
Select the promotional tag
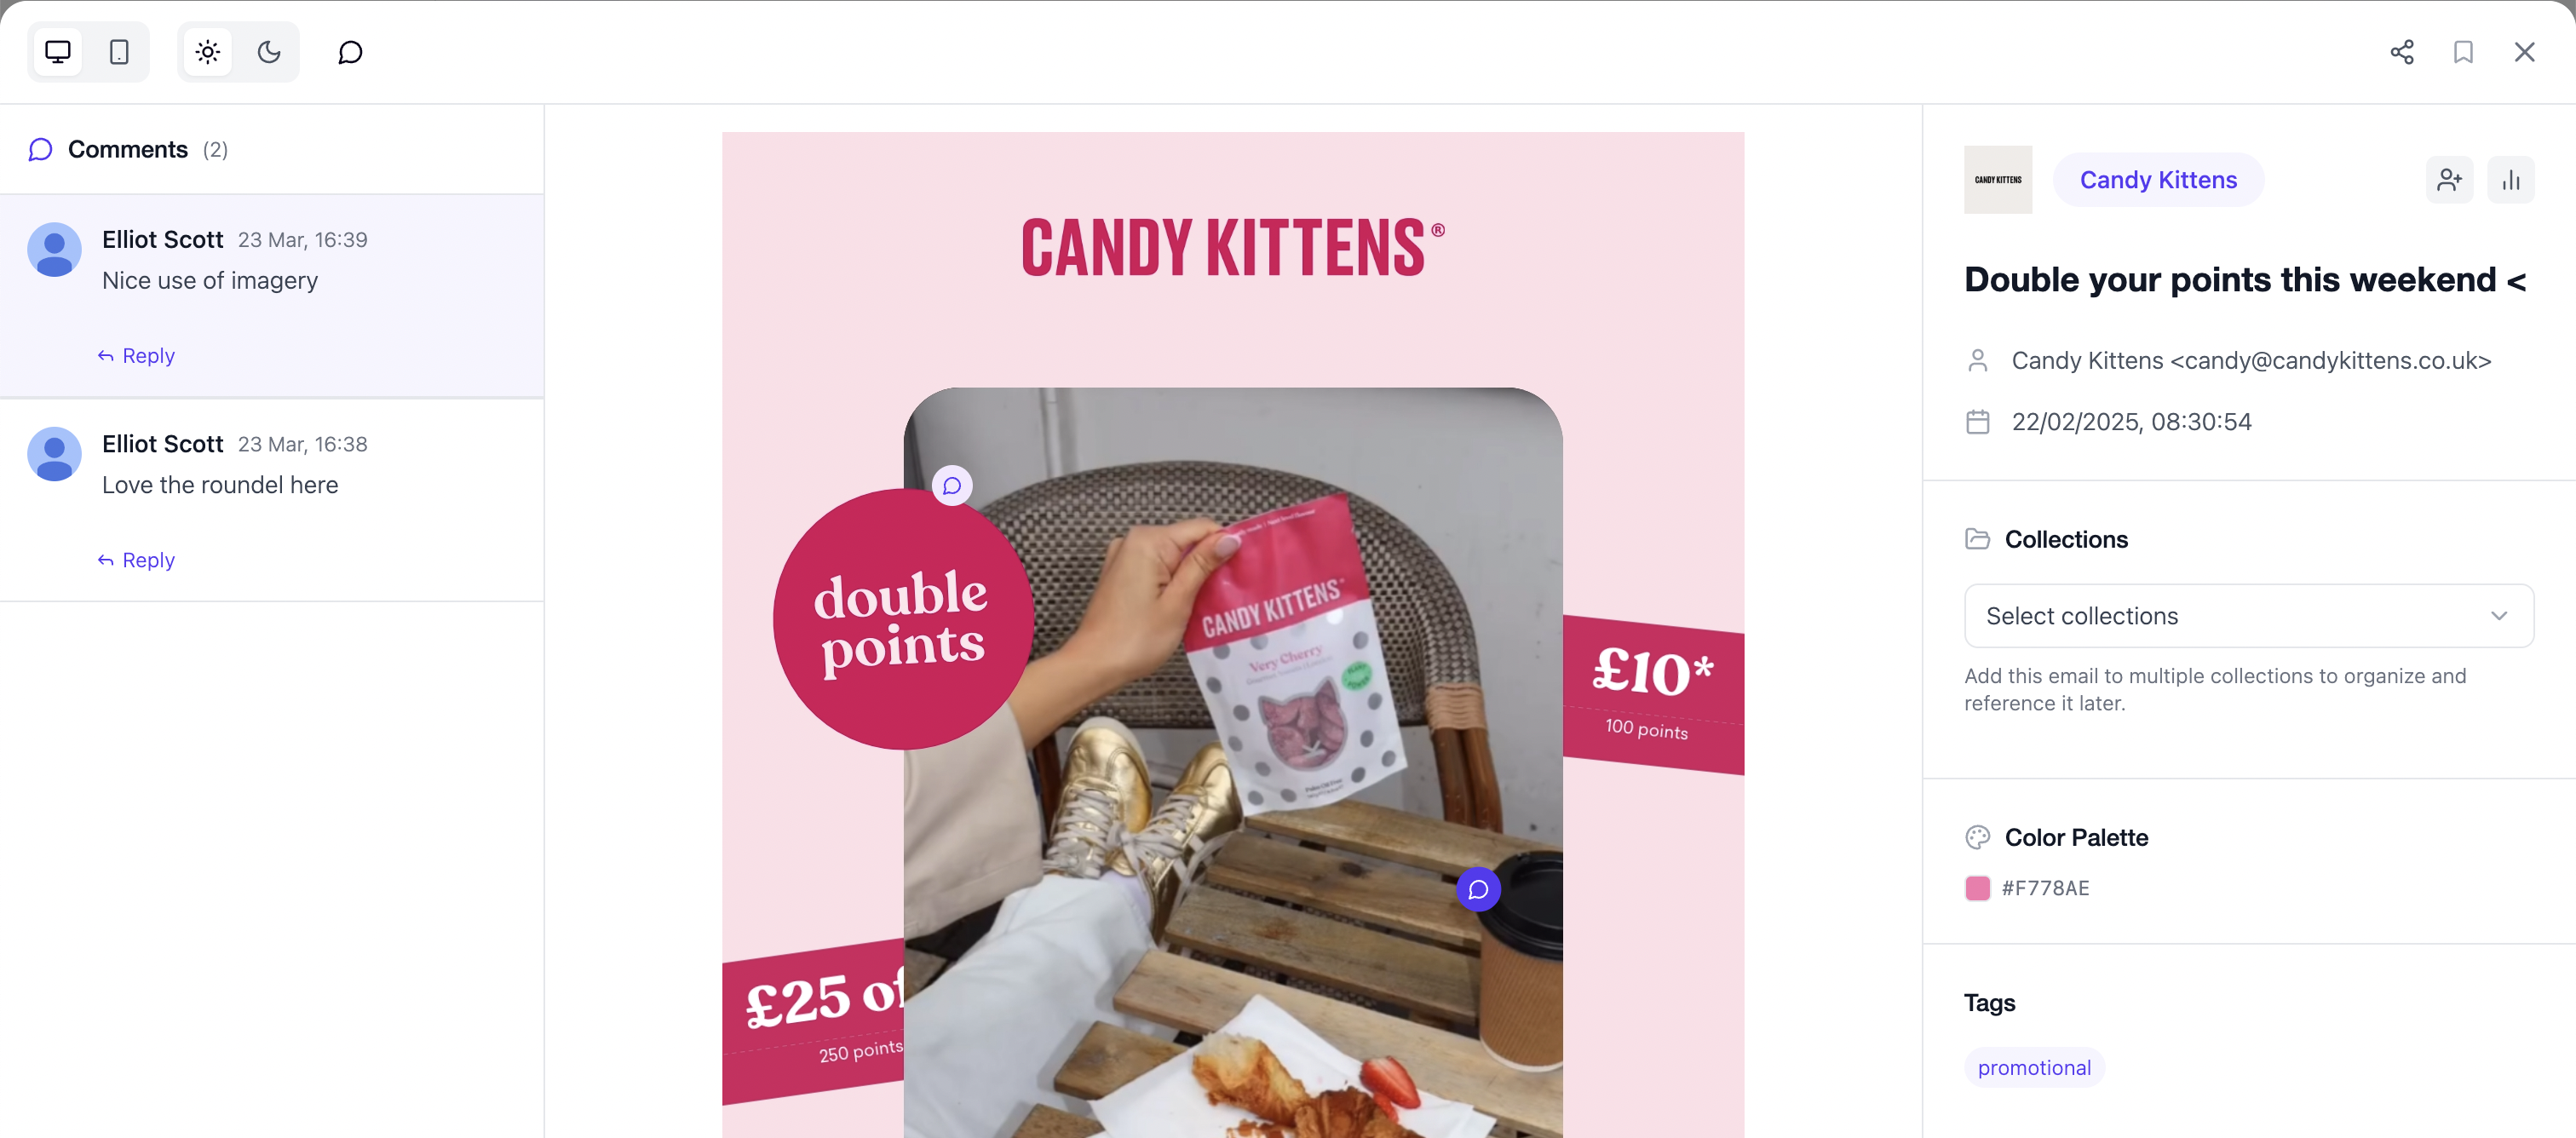click(2034, 1068)
